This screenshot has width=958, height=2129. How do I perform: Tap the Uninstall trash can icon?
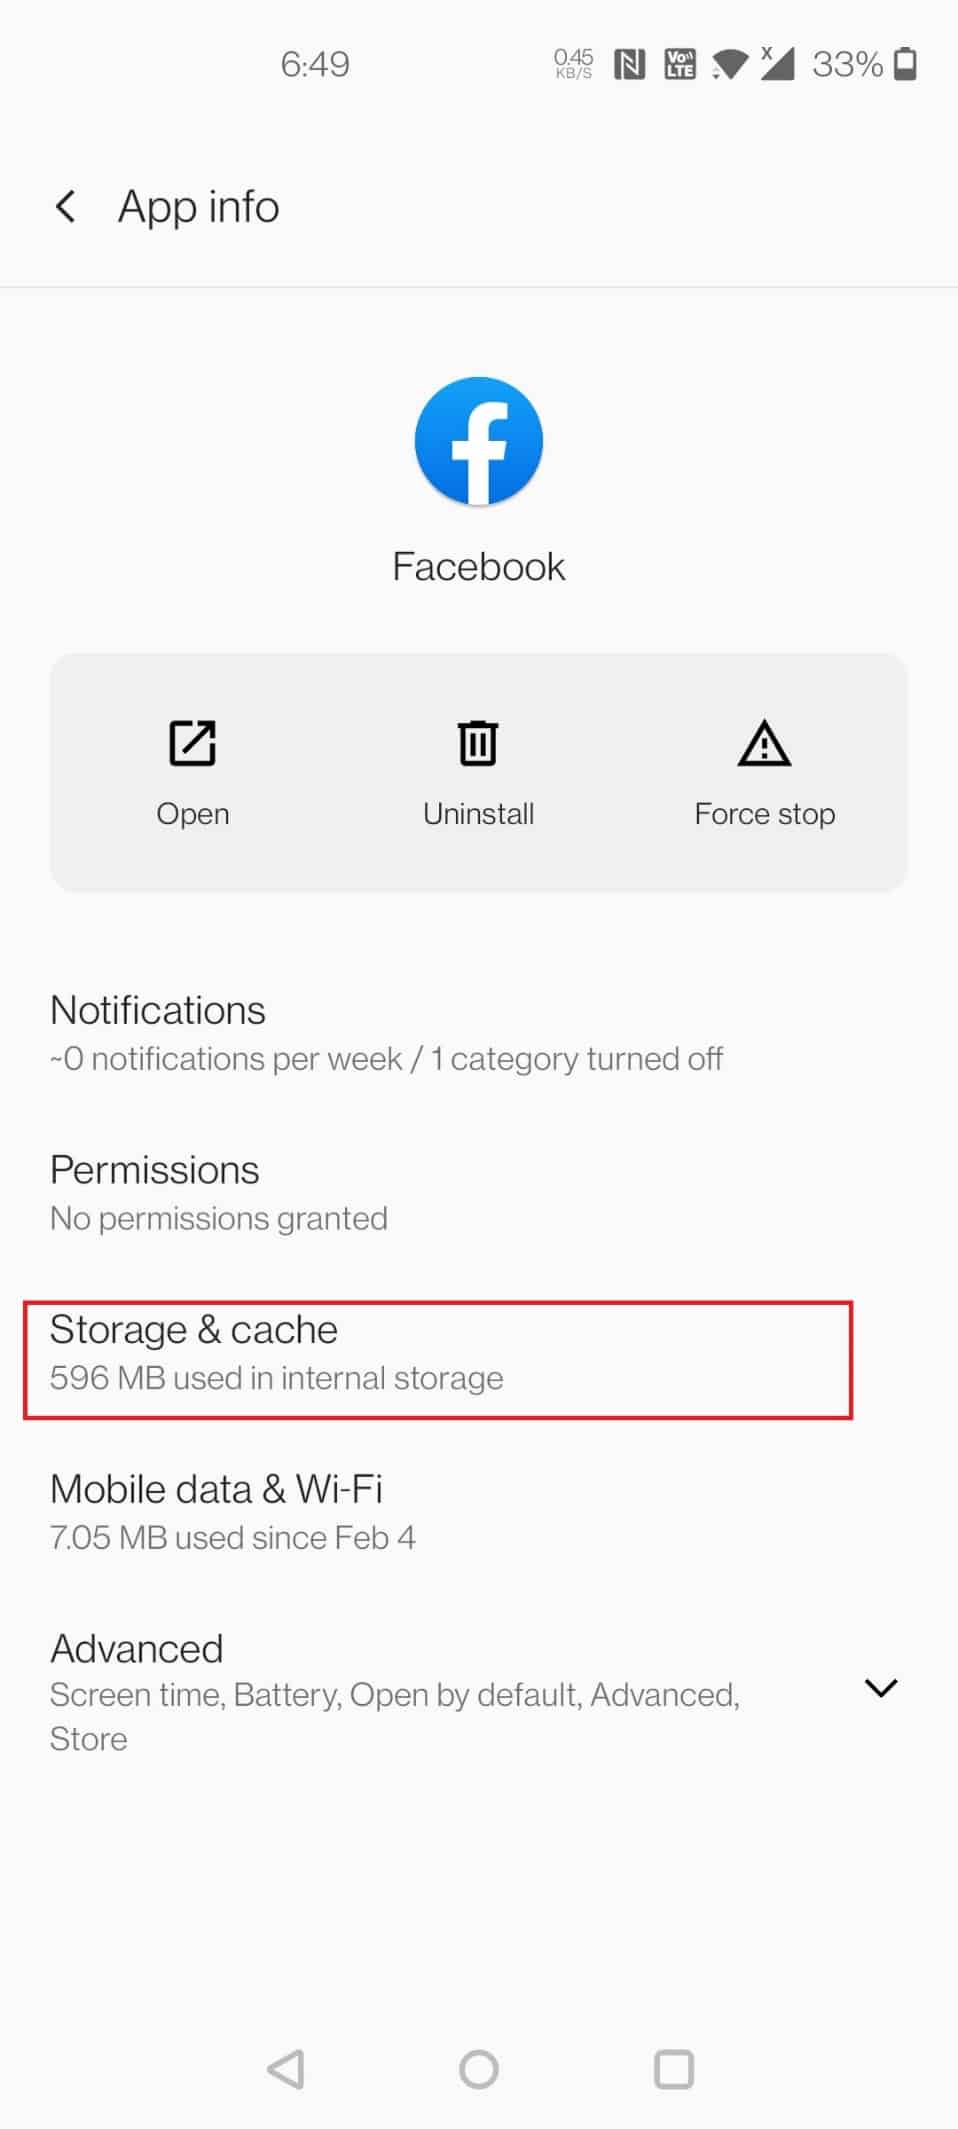478,743
